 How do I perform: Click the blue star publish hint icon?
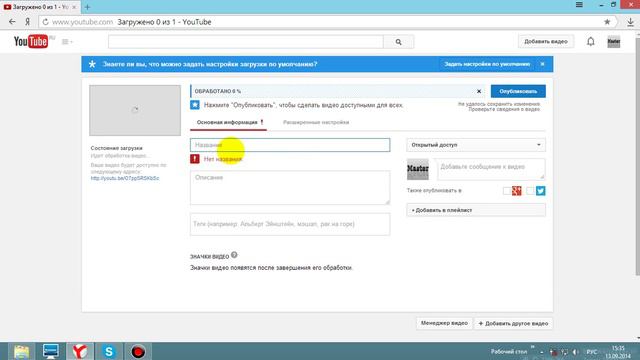point(195,105)
